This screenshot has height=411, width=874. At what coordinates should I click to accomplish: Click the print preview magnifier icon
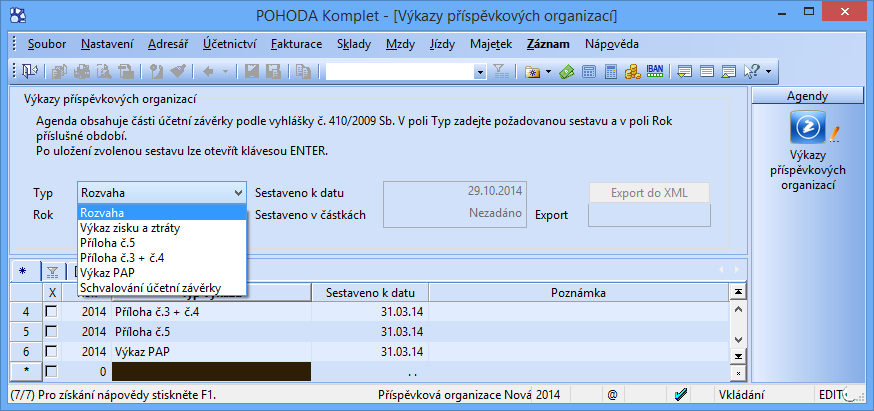pyautogui.click(x=104, y=71)
